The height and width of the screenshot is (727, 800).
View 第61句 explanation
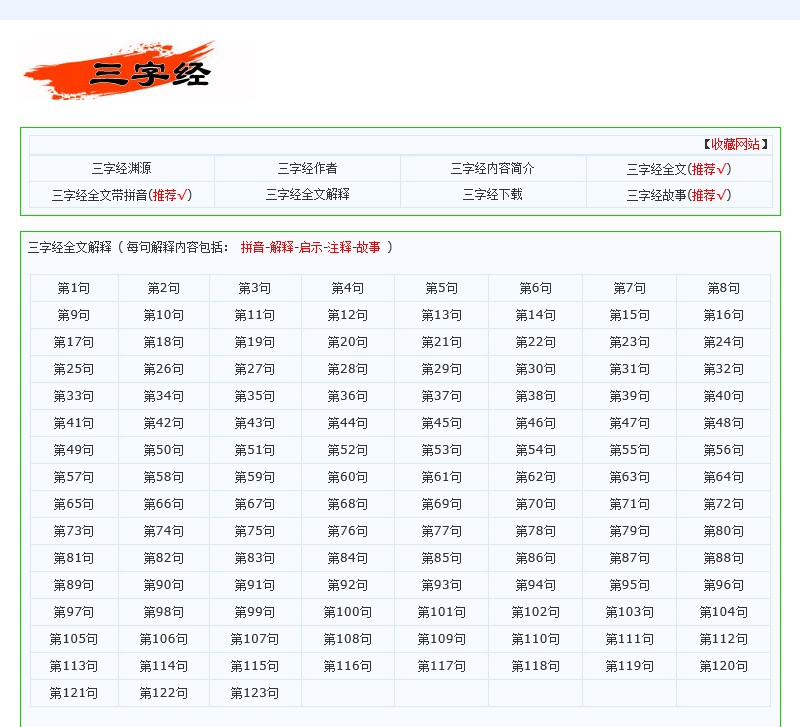pyautogui.click(x=441, y=478)
